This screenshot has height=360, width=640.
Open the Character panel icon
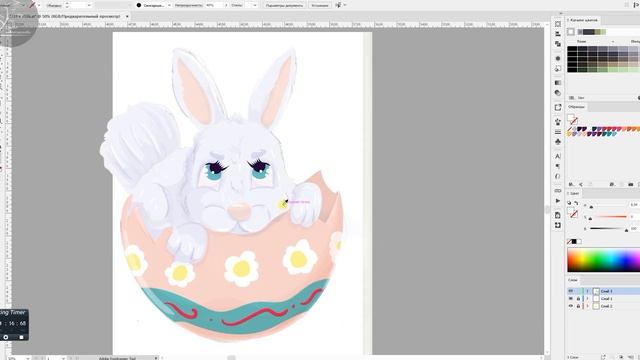(558, 156)
